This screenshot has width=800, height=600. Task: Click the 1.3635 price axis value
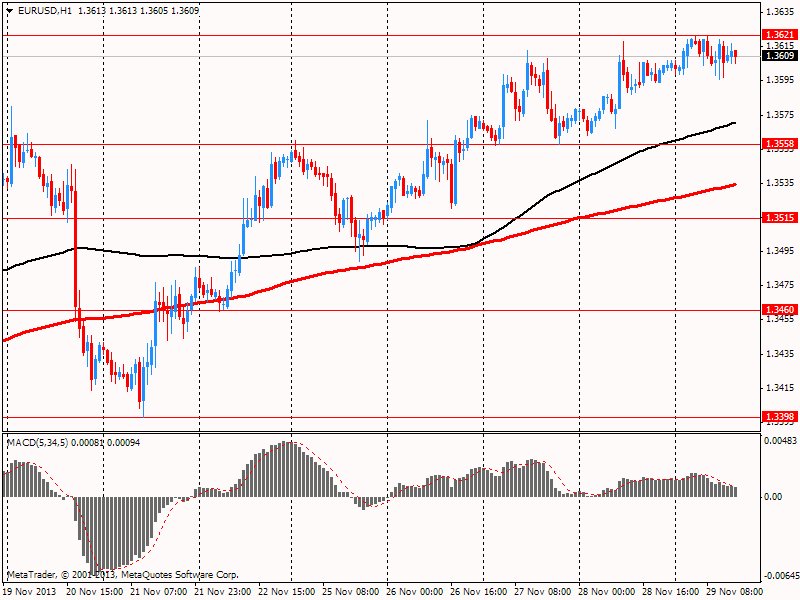pos(780,11)
